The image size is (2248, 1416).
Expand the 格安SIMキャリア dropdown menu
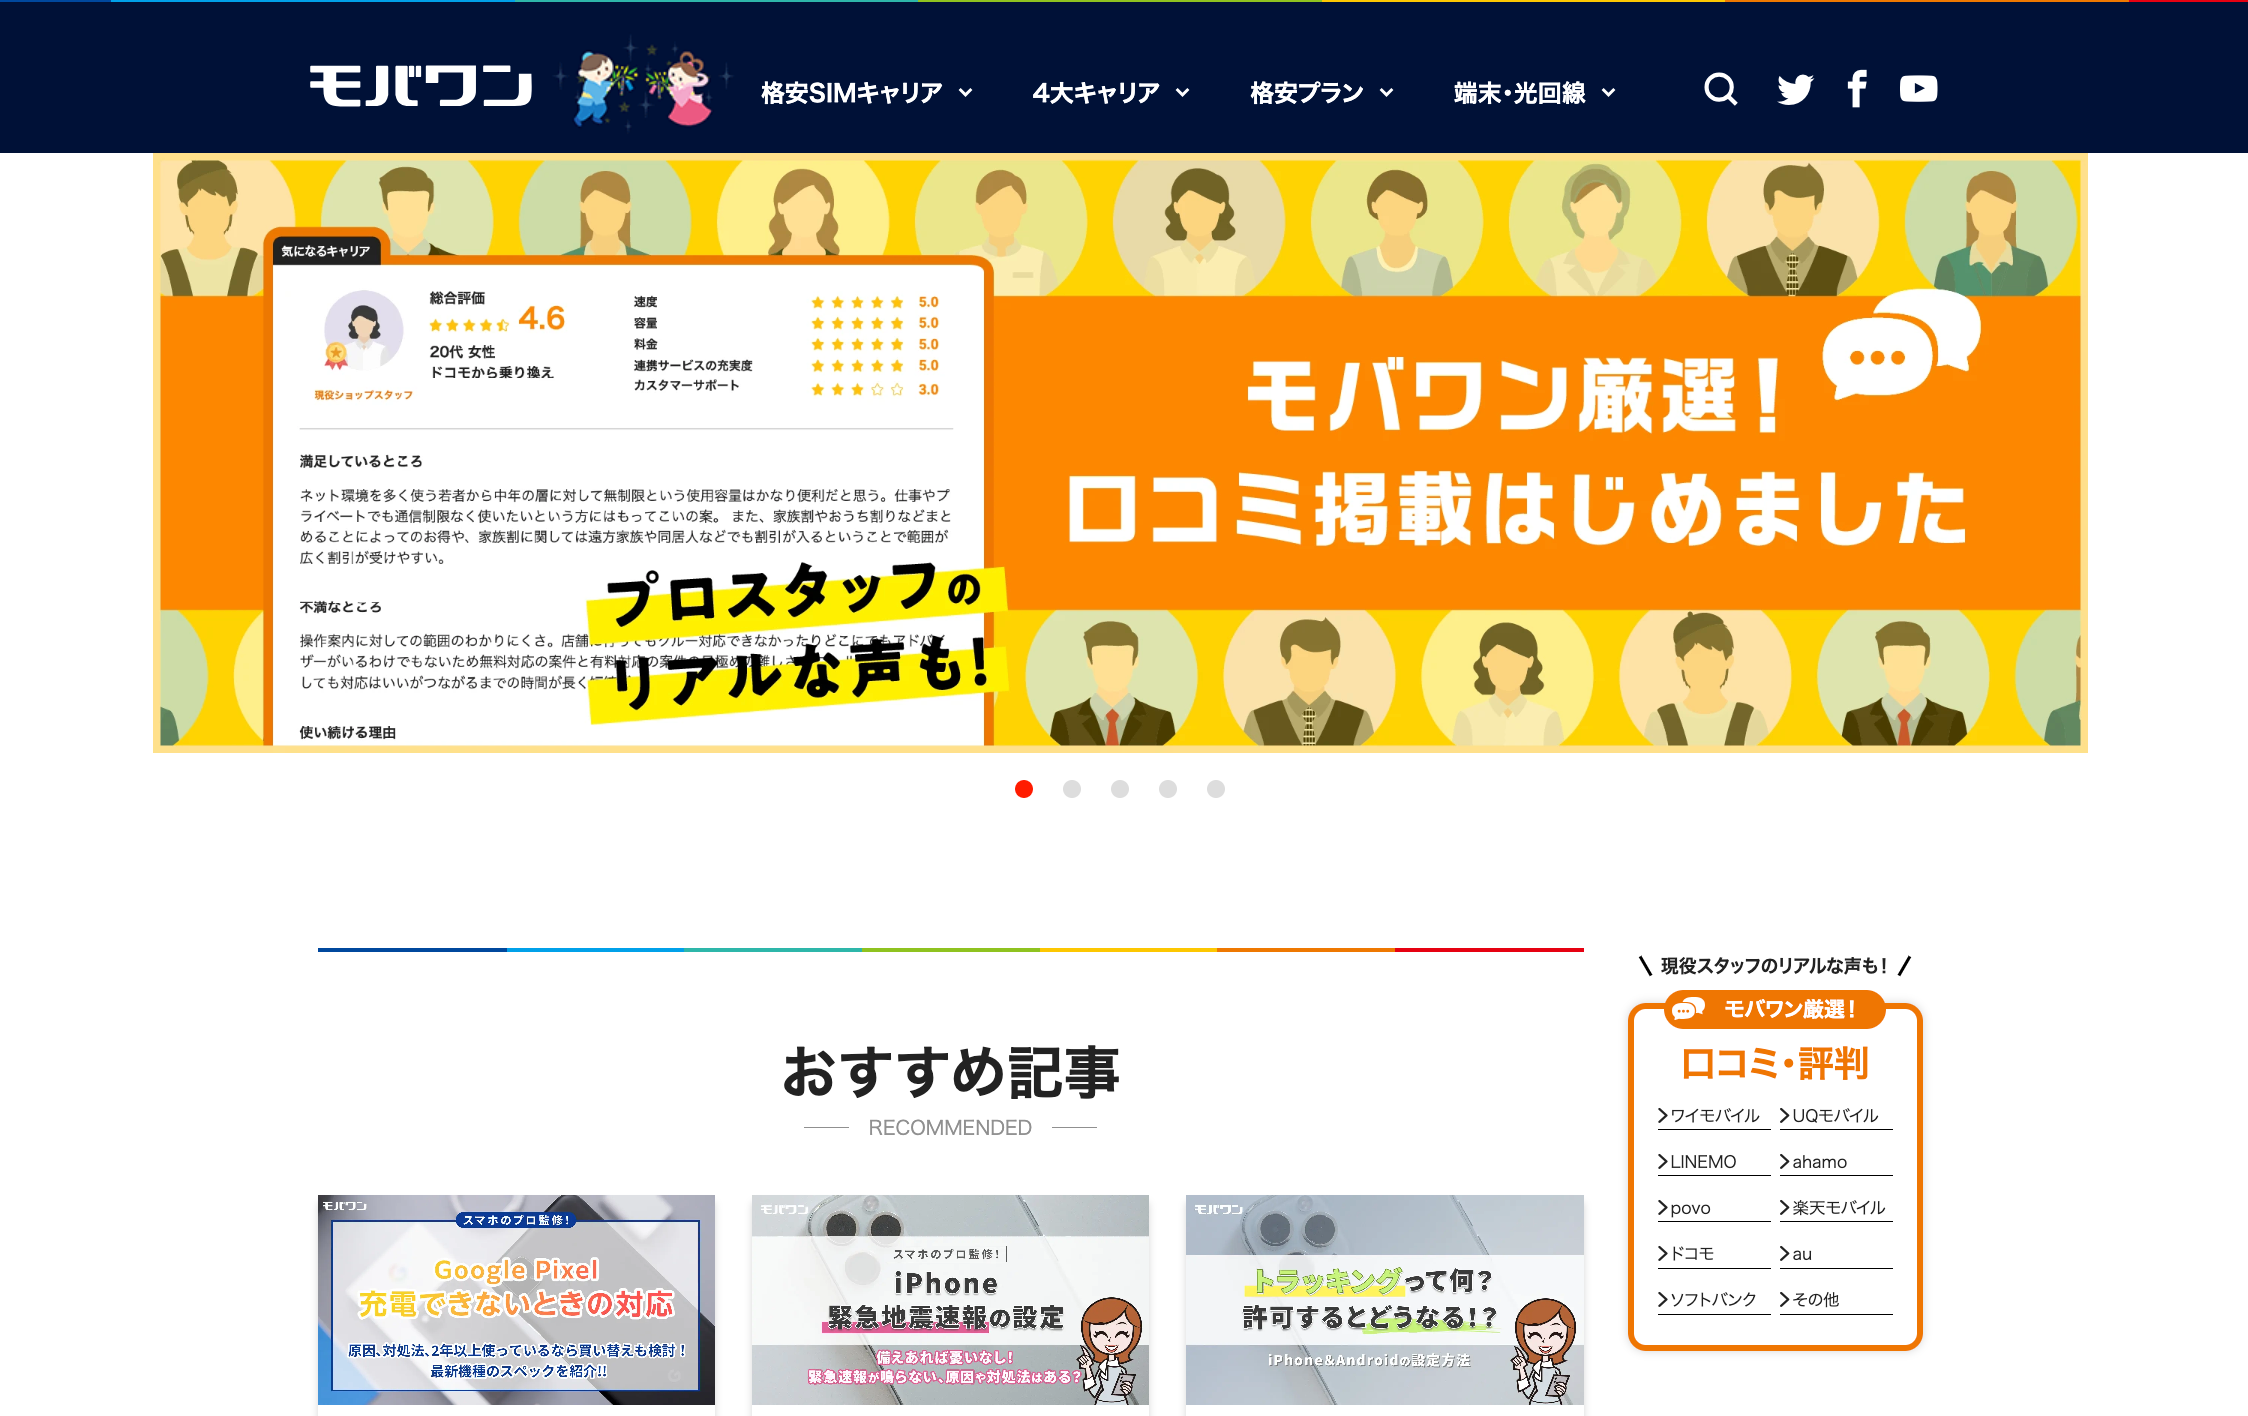[866, 93]
